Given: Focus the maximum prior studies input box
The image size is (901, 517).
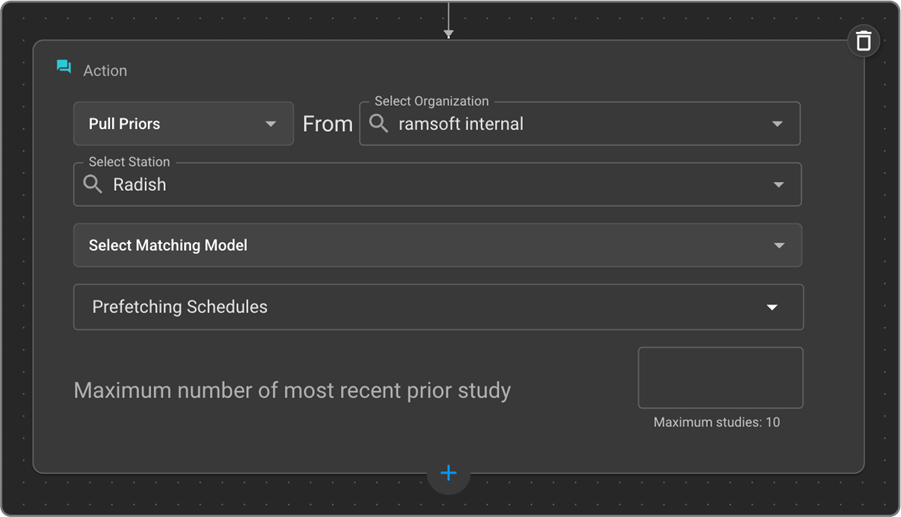Looking at the screenshot, I should point(720,378).
